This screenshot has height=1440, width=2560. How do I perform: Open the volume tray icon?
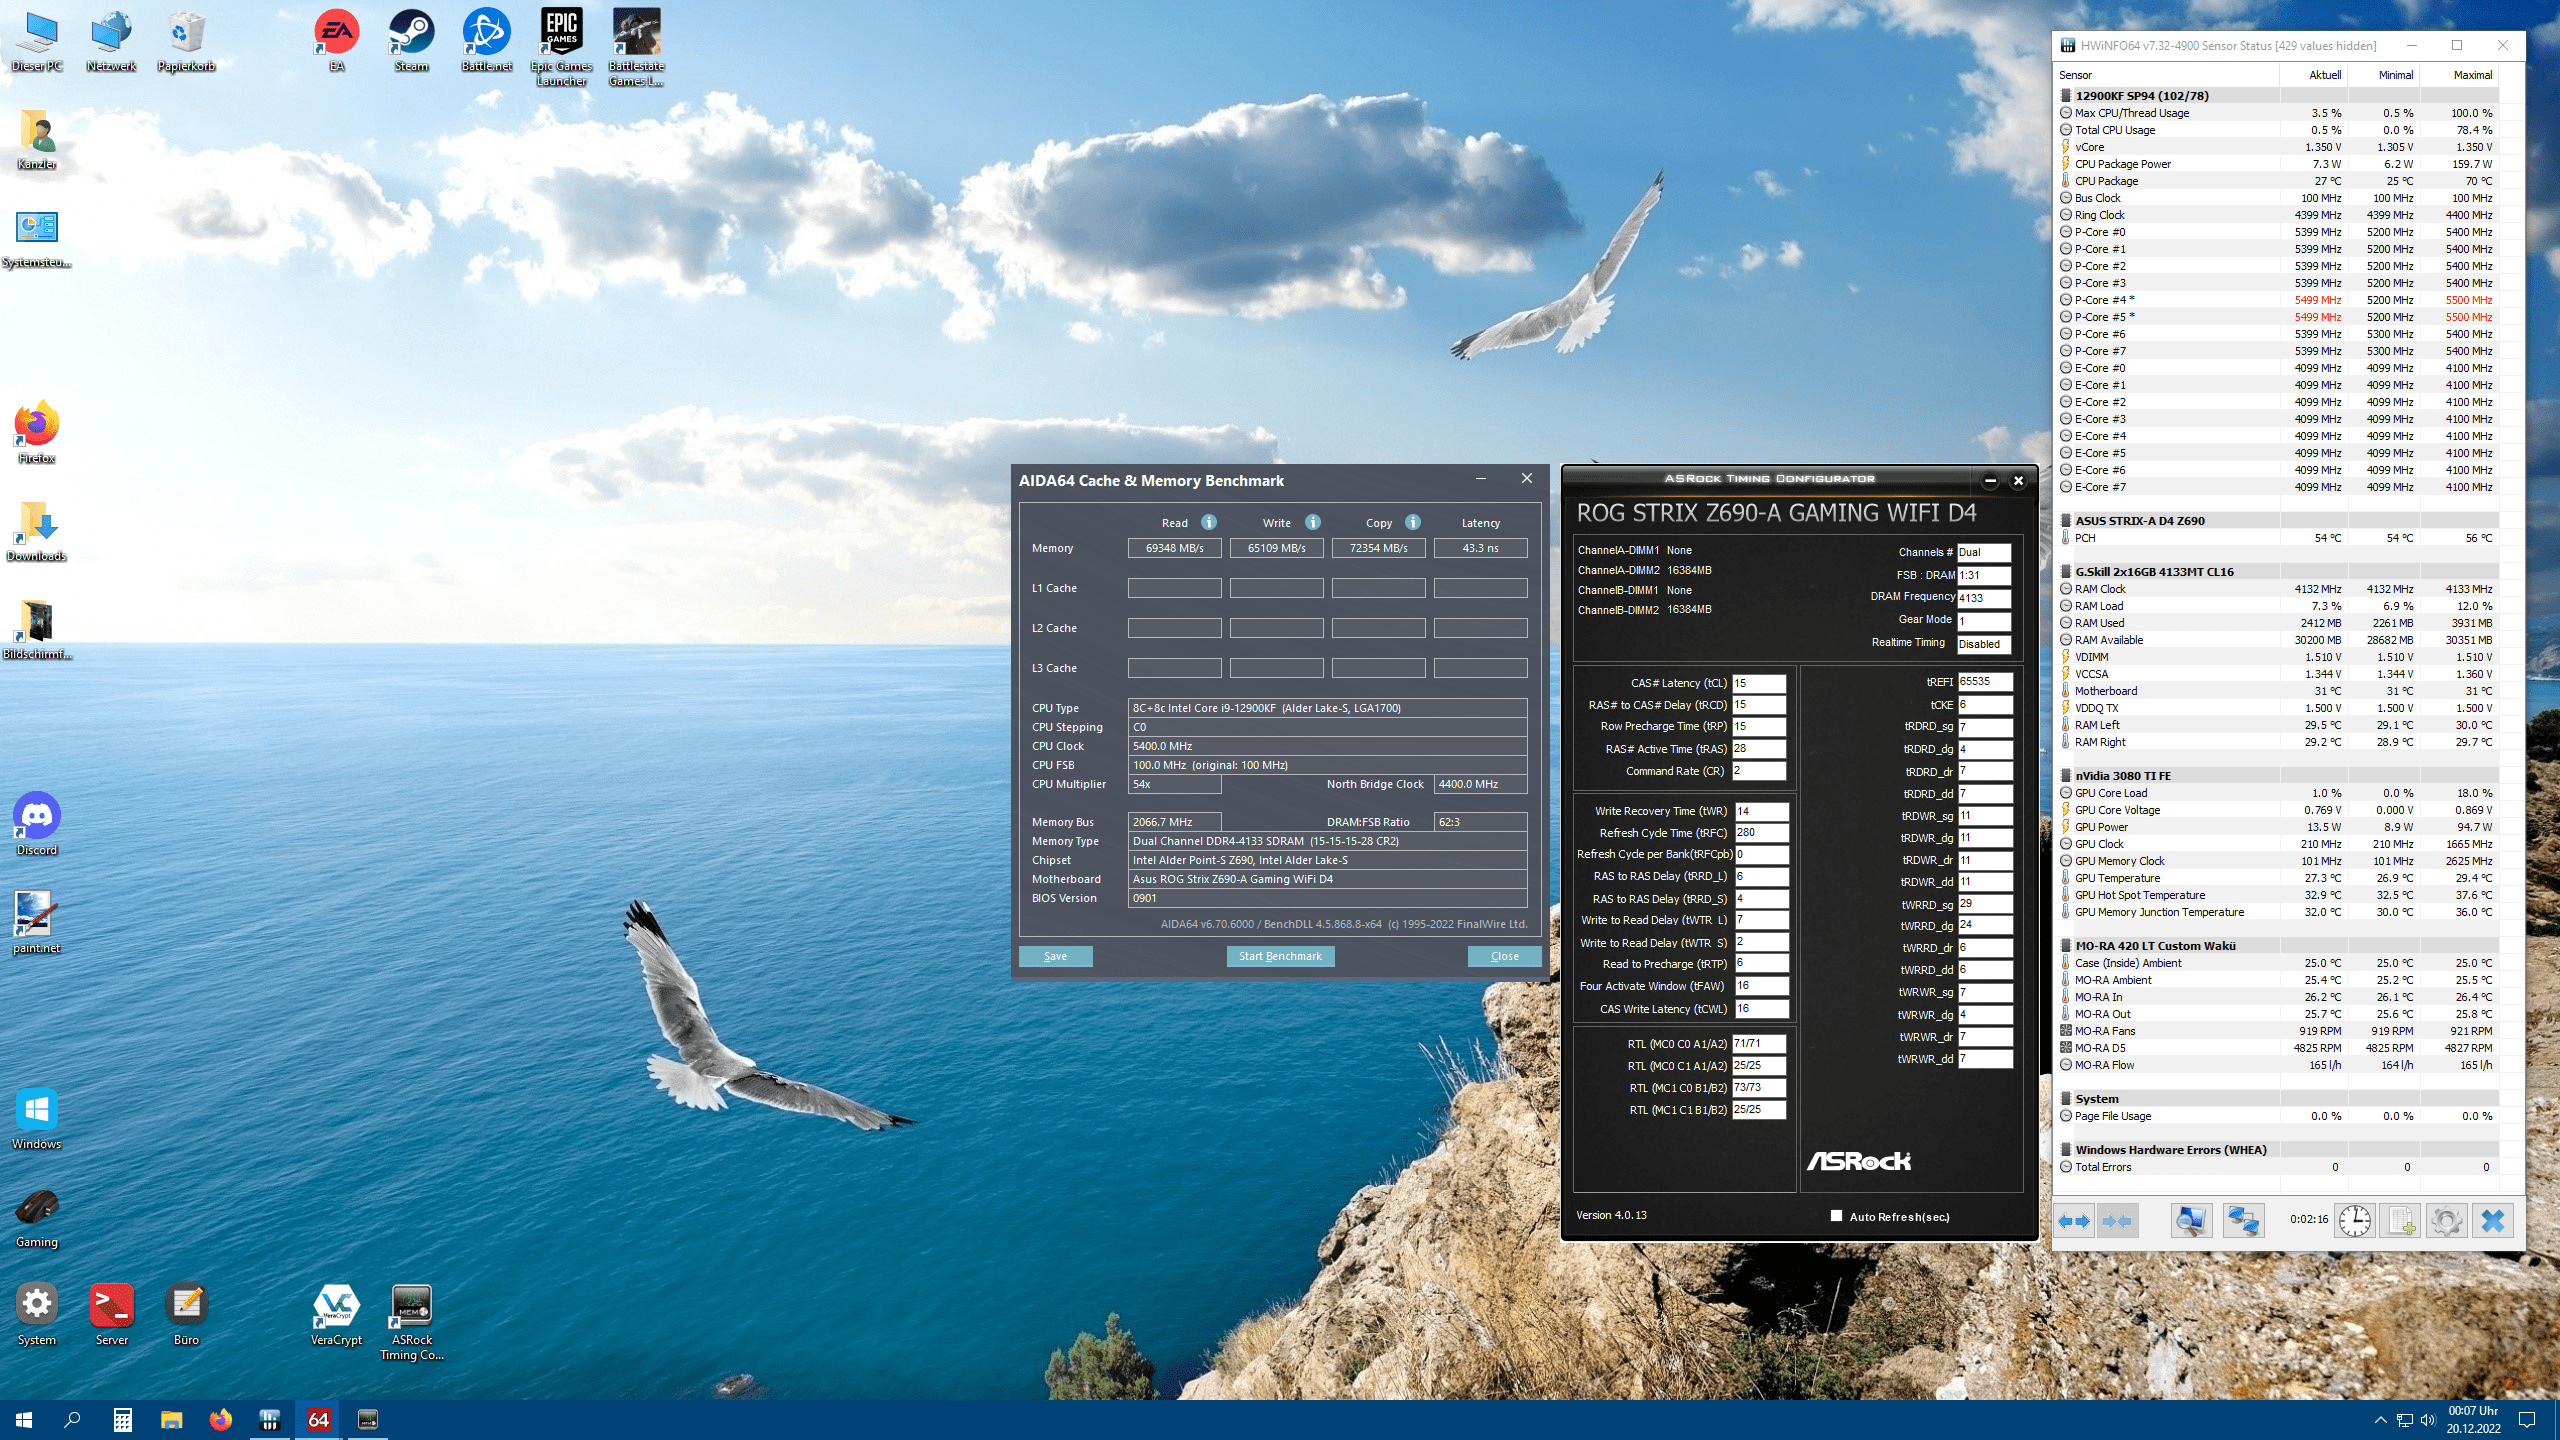tap(2427, 1420)
